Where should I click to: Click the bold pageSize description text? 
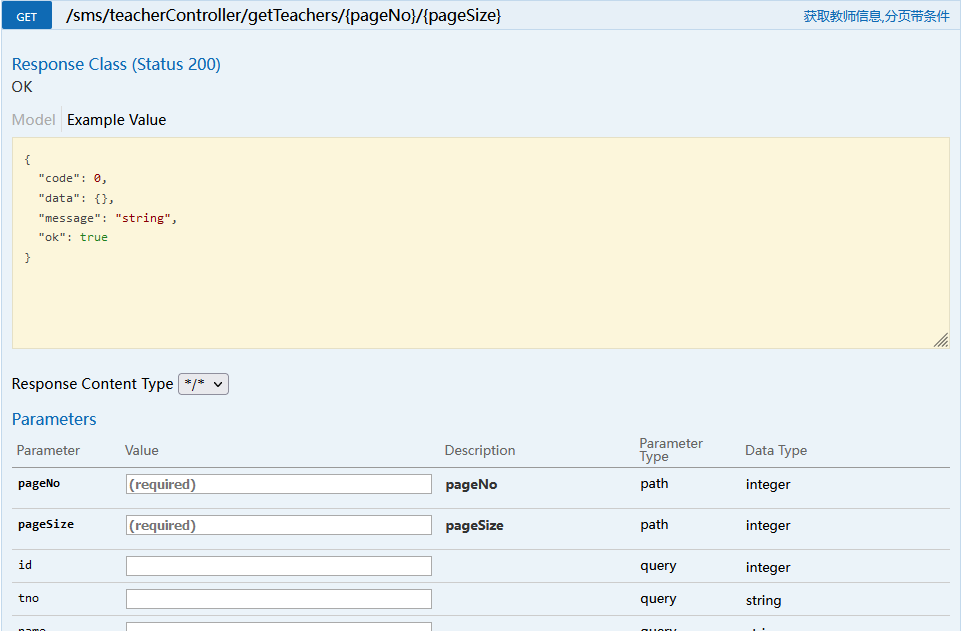pyautogui.click(x=474, y=526)
